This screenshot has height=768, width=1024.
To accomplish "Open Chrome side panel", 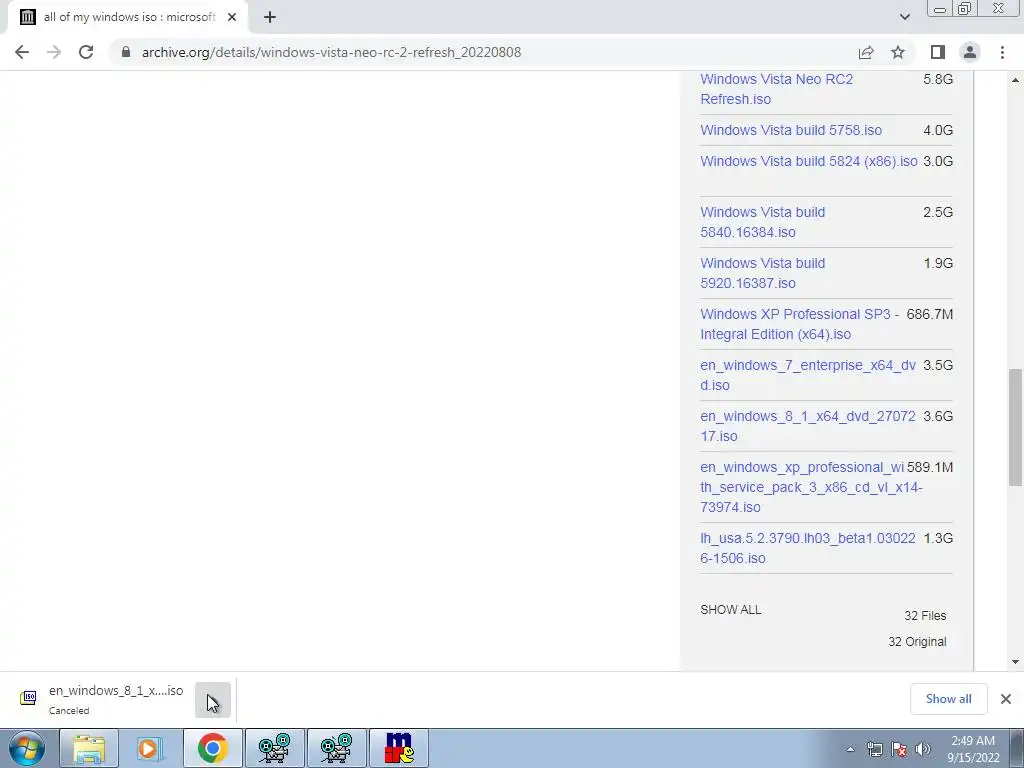I will (x=938, y=52).
